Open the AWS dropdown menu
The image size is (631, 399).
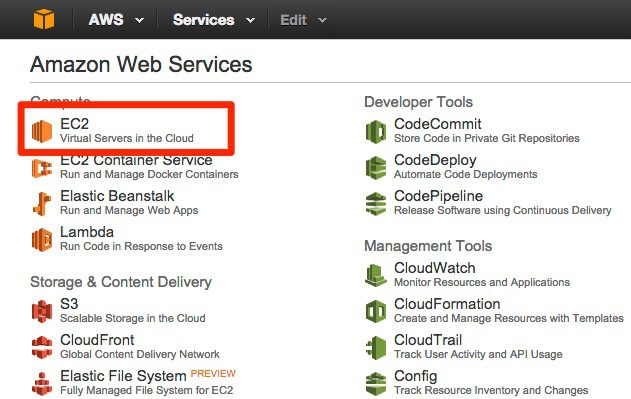[x=116, y=20]
